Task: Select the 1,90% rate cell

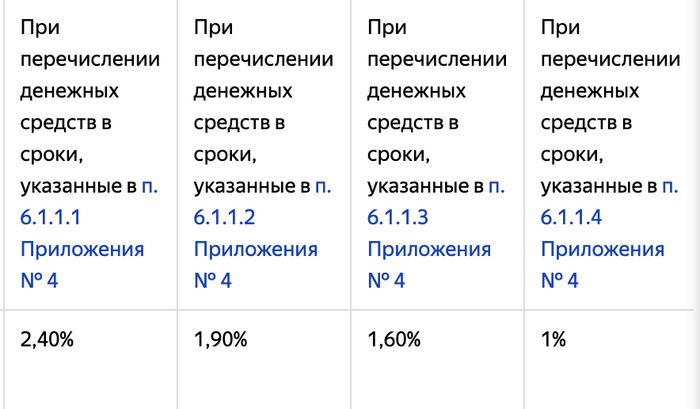Action: pyautogui.click(x=220, y=339)
